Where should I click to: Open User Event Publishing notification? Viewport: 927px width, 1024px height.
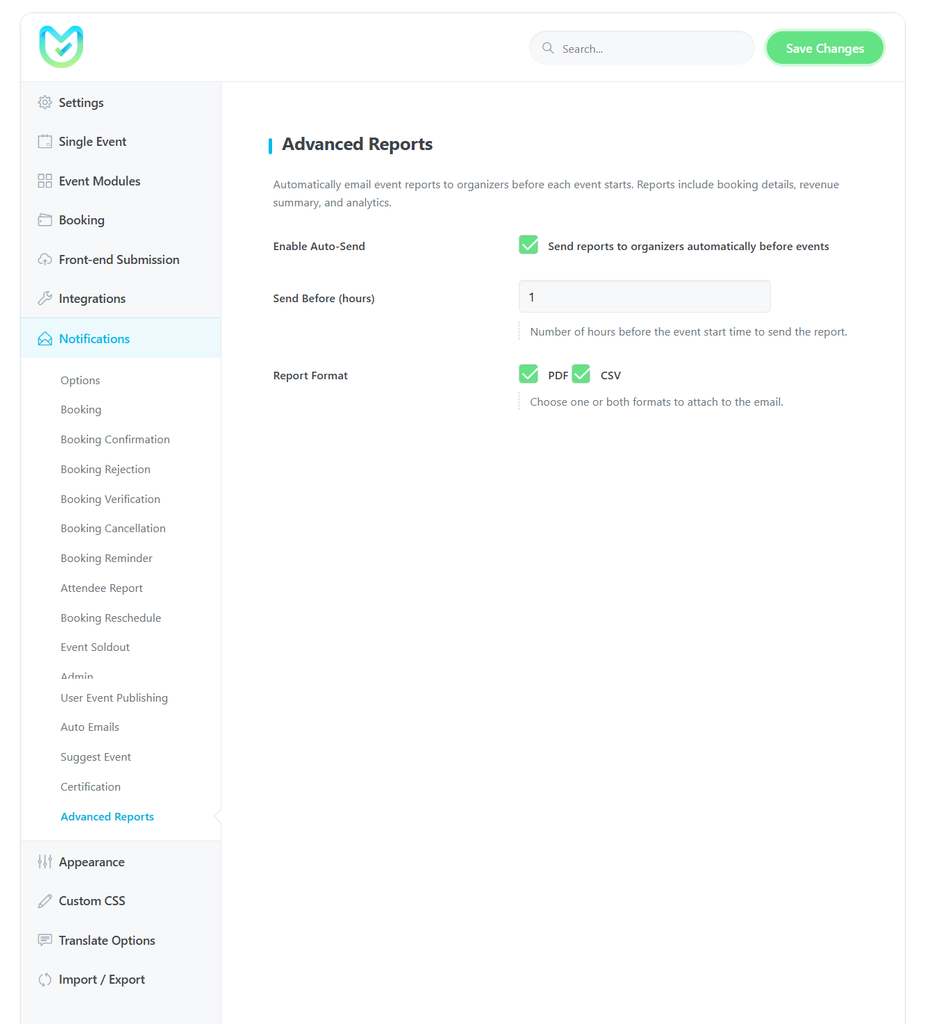pyautogui.click(x=114, y=698)
